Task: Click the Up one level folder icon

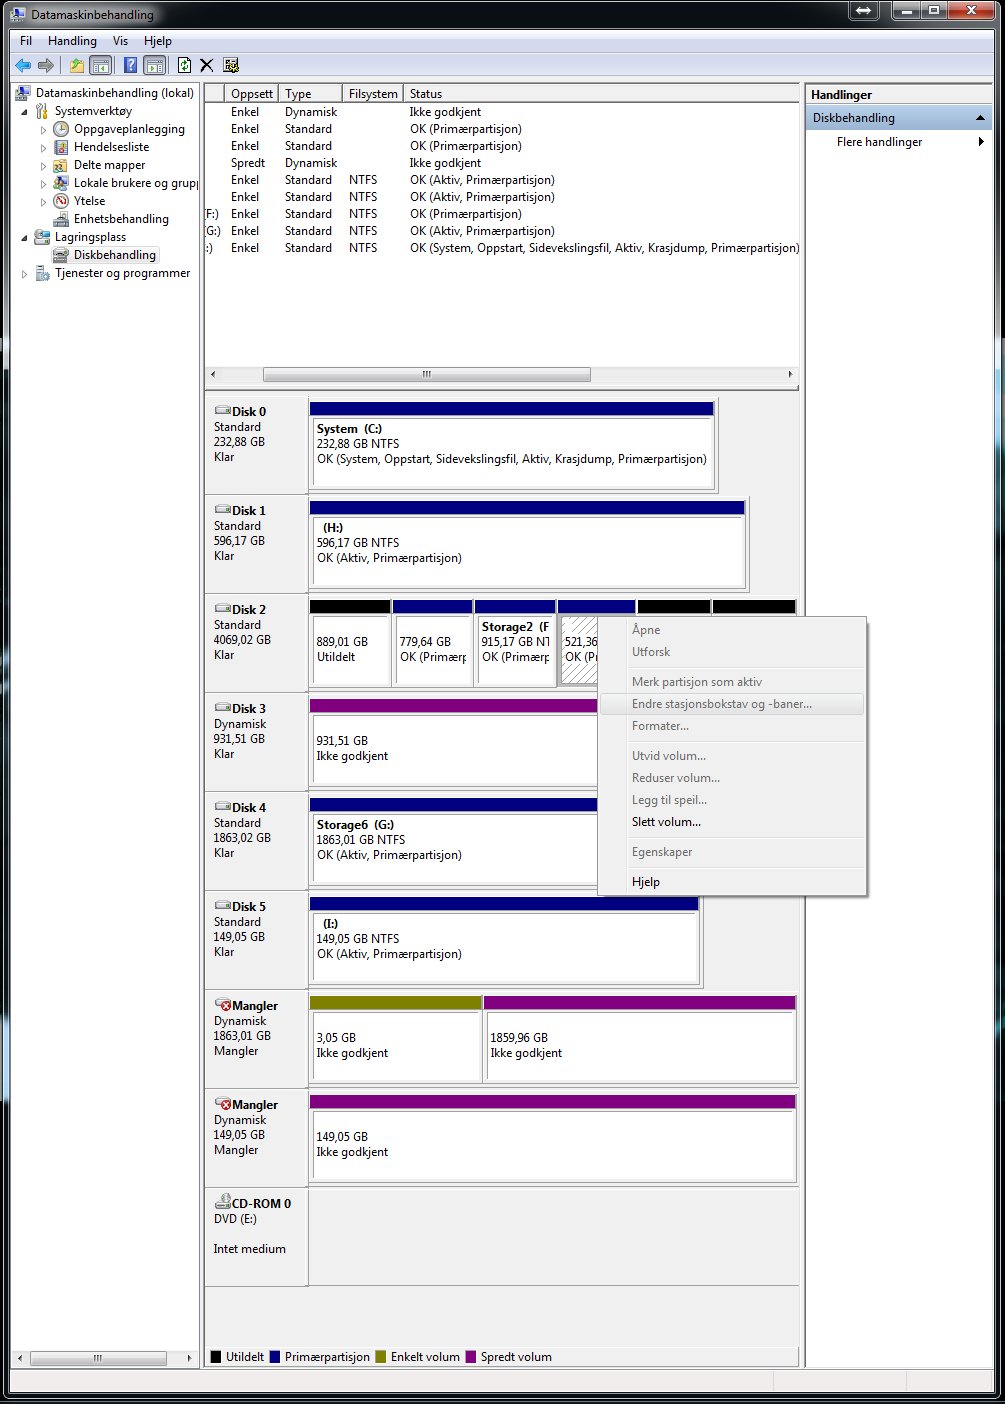Action: (77, 65)
